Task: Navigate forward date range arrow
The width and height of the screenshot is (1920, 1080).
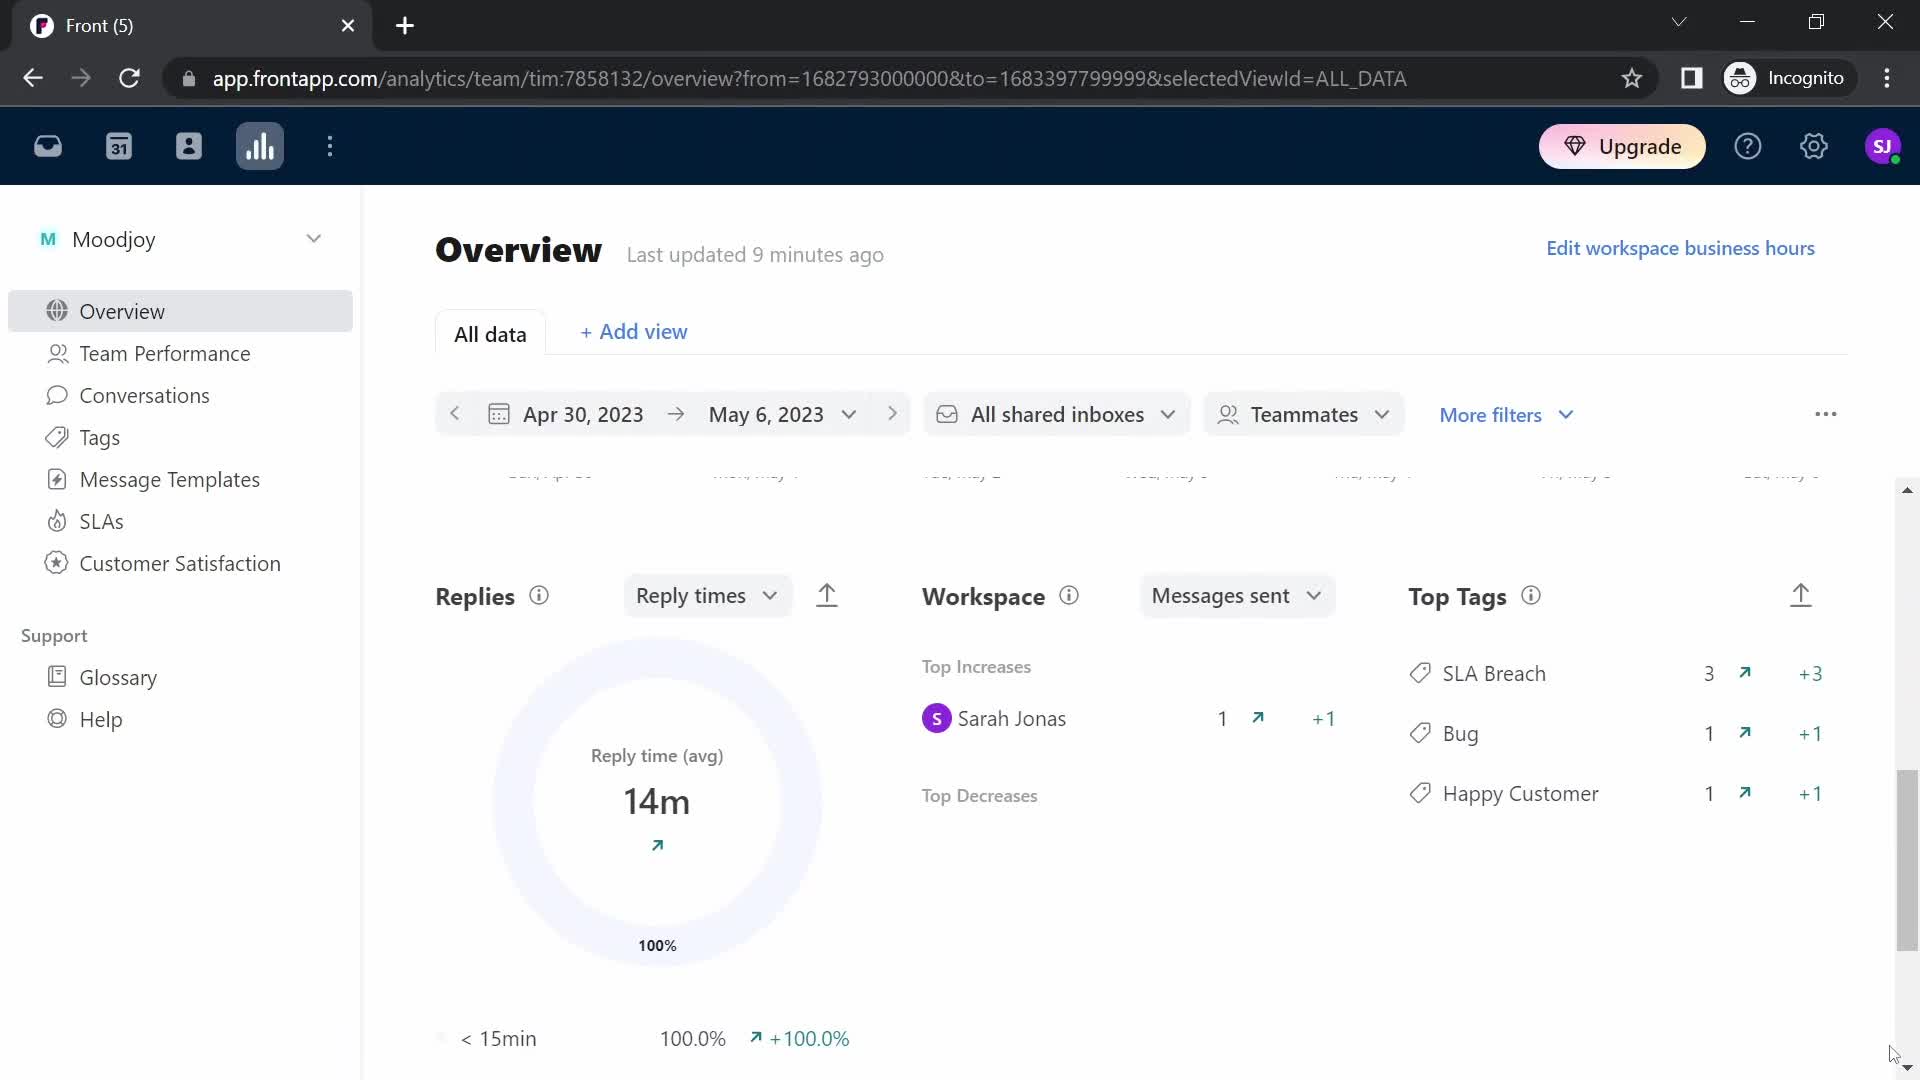Action: 891,414
